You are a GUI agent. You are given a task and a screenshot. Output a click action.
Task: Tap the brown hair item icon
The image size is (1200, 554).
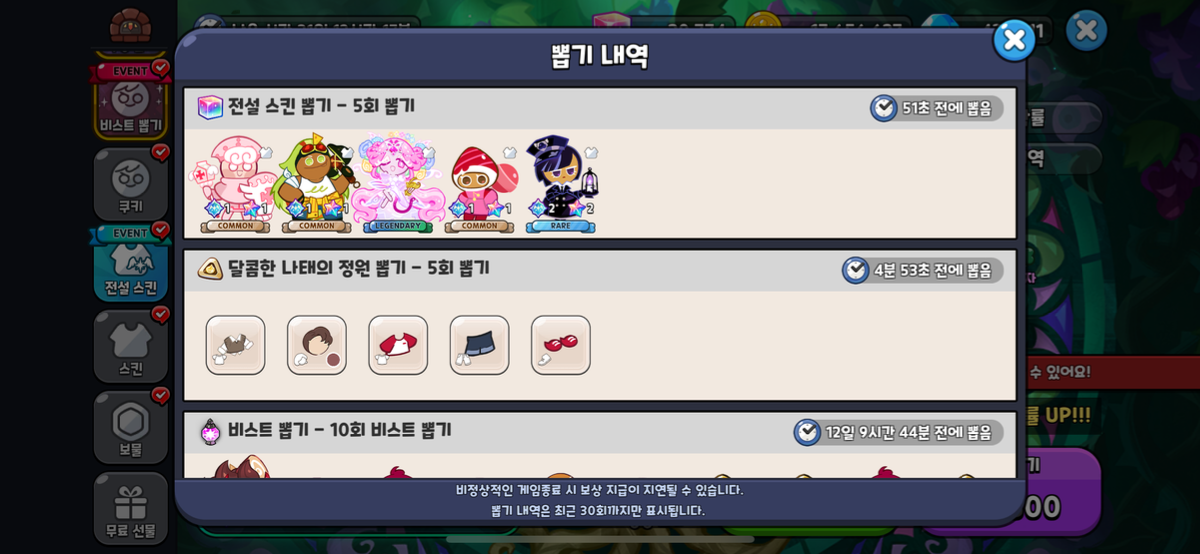(x=236, y=345)
